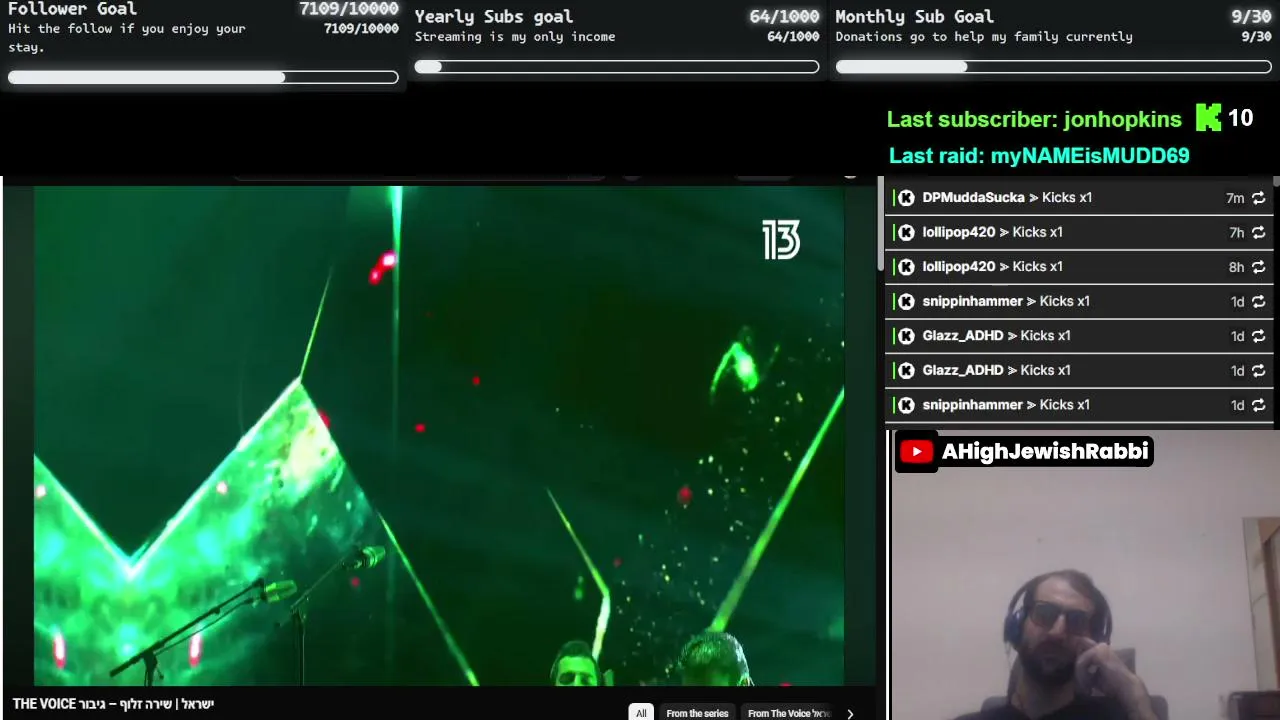
Task: Click the Follower Goal progress bar
Action: (203, 77)
